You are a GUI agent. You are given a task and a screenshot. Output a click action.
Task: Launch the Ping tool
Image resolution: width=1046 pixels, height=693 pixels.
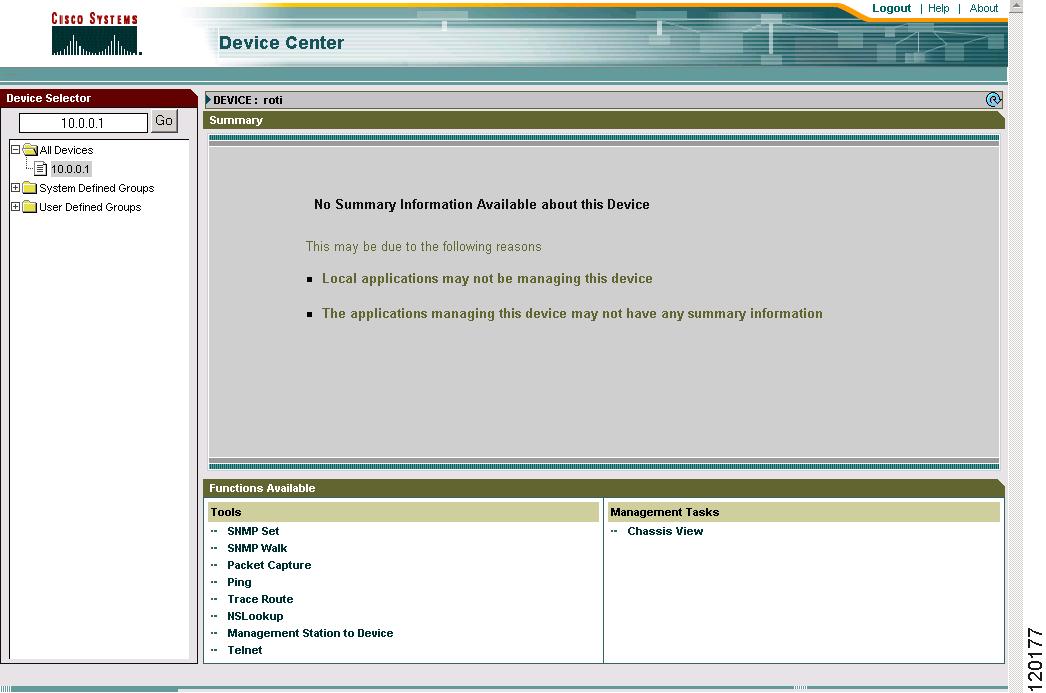pyautogui.click(x=239, y=582)
